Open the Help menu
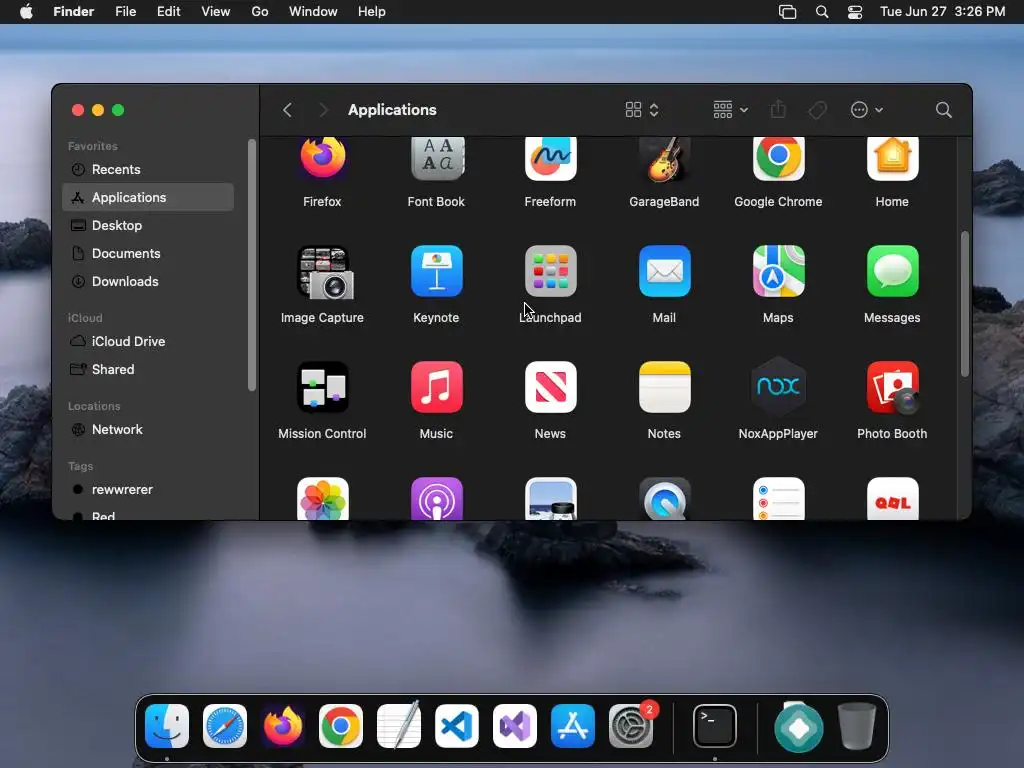The width and height of the screenshot is (1024, 768). coord(372,12)
